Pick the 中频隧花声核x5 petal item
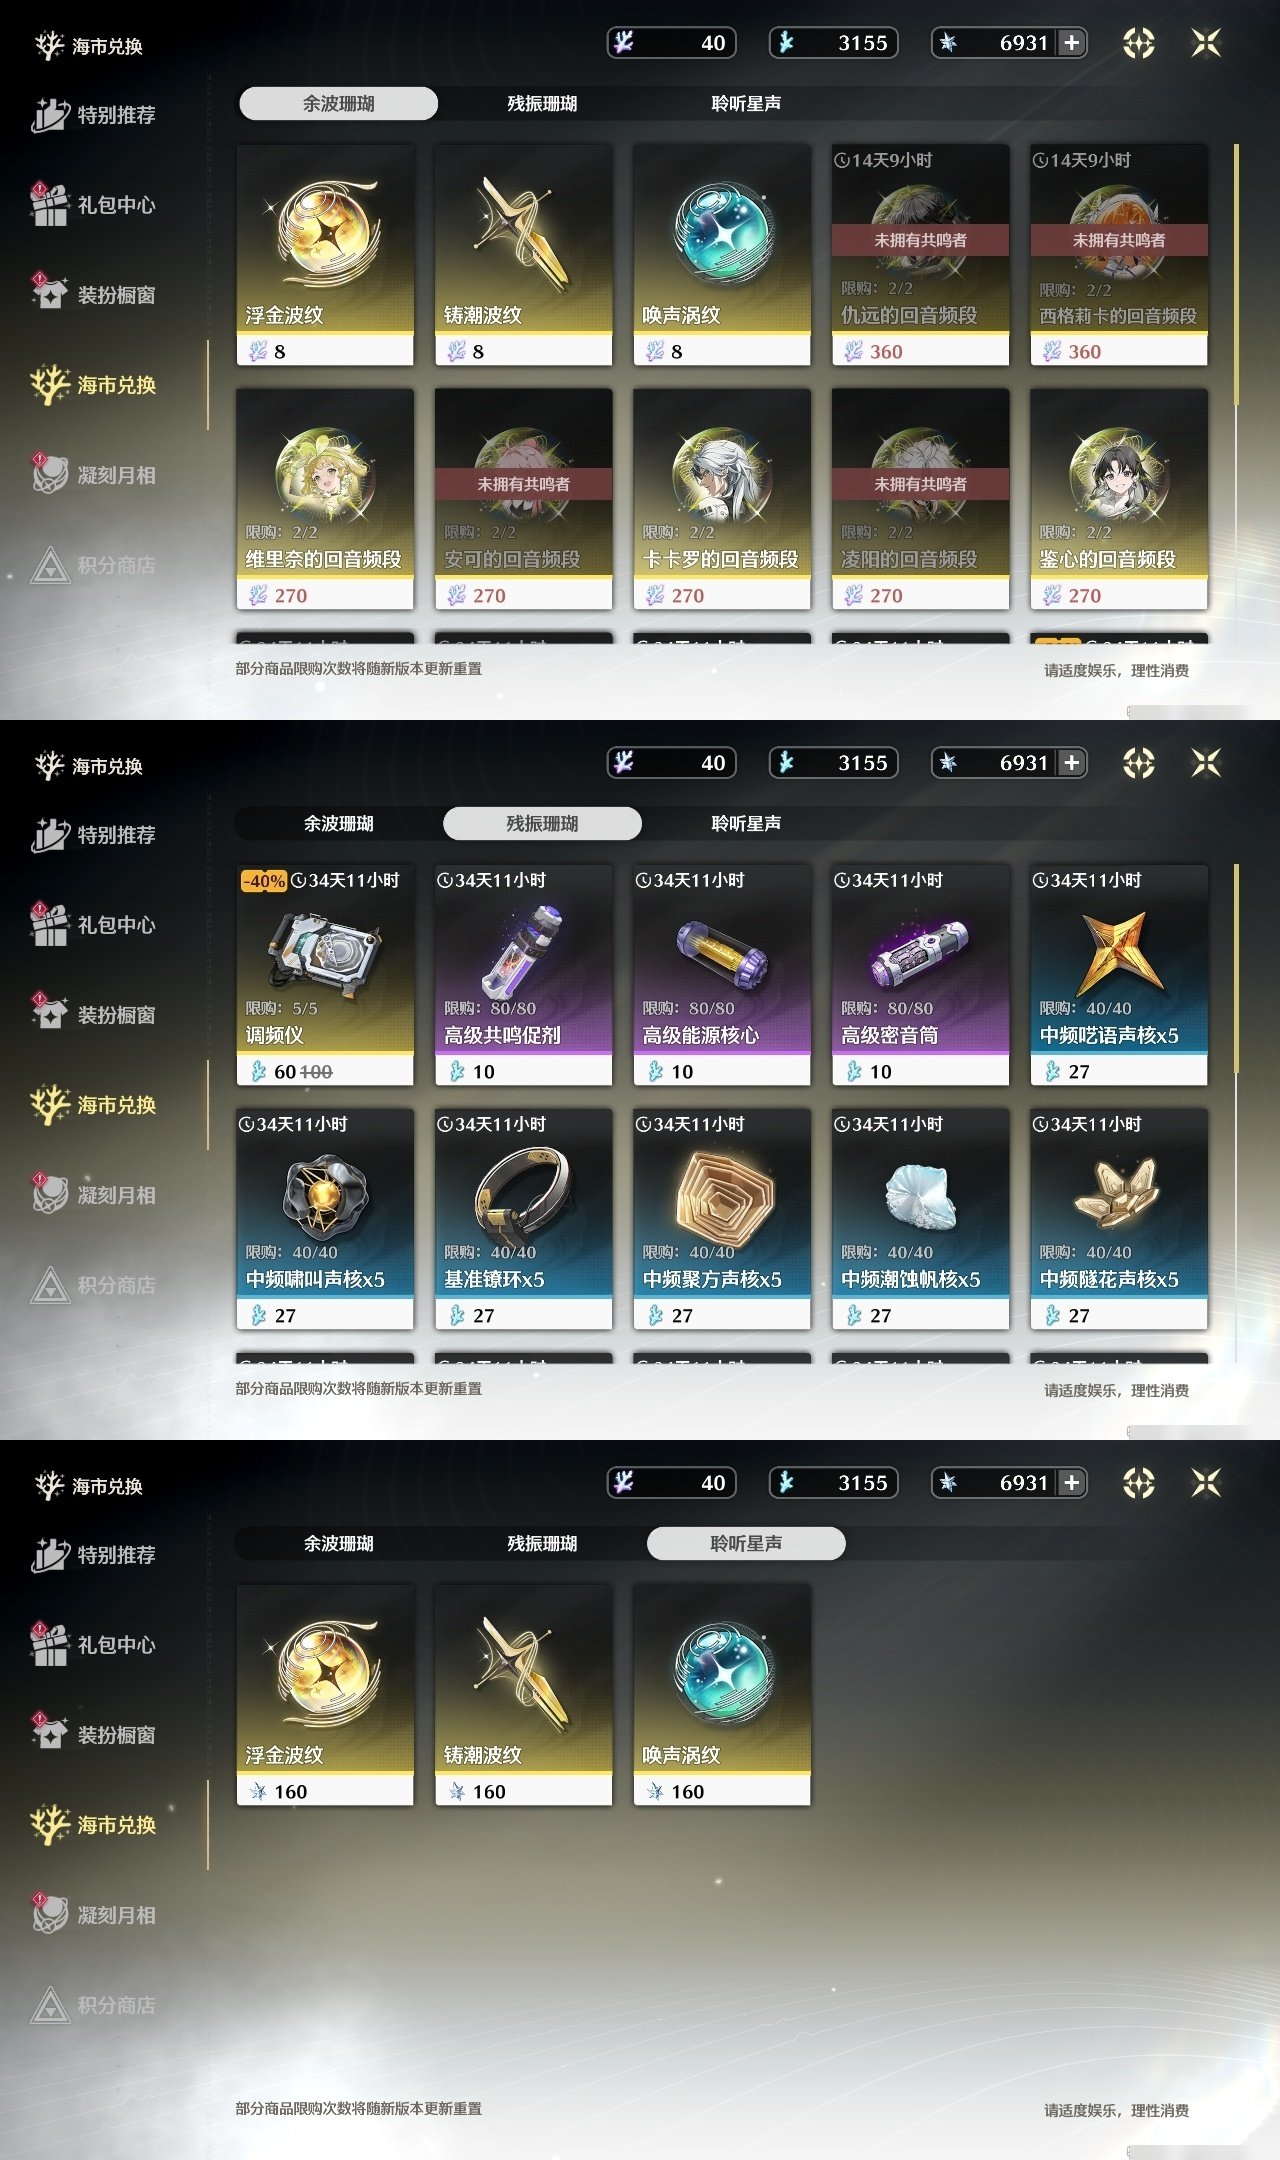This screenshot has width=1280, height=2160. click(1119, 1220)
